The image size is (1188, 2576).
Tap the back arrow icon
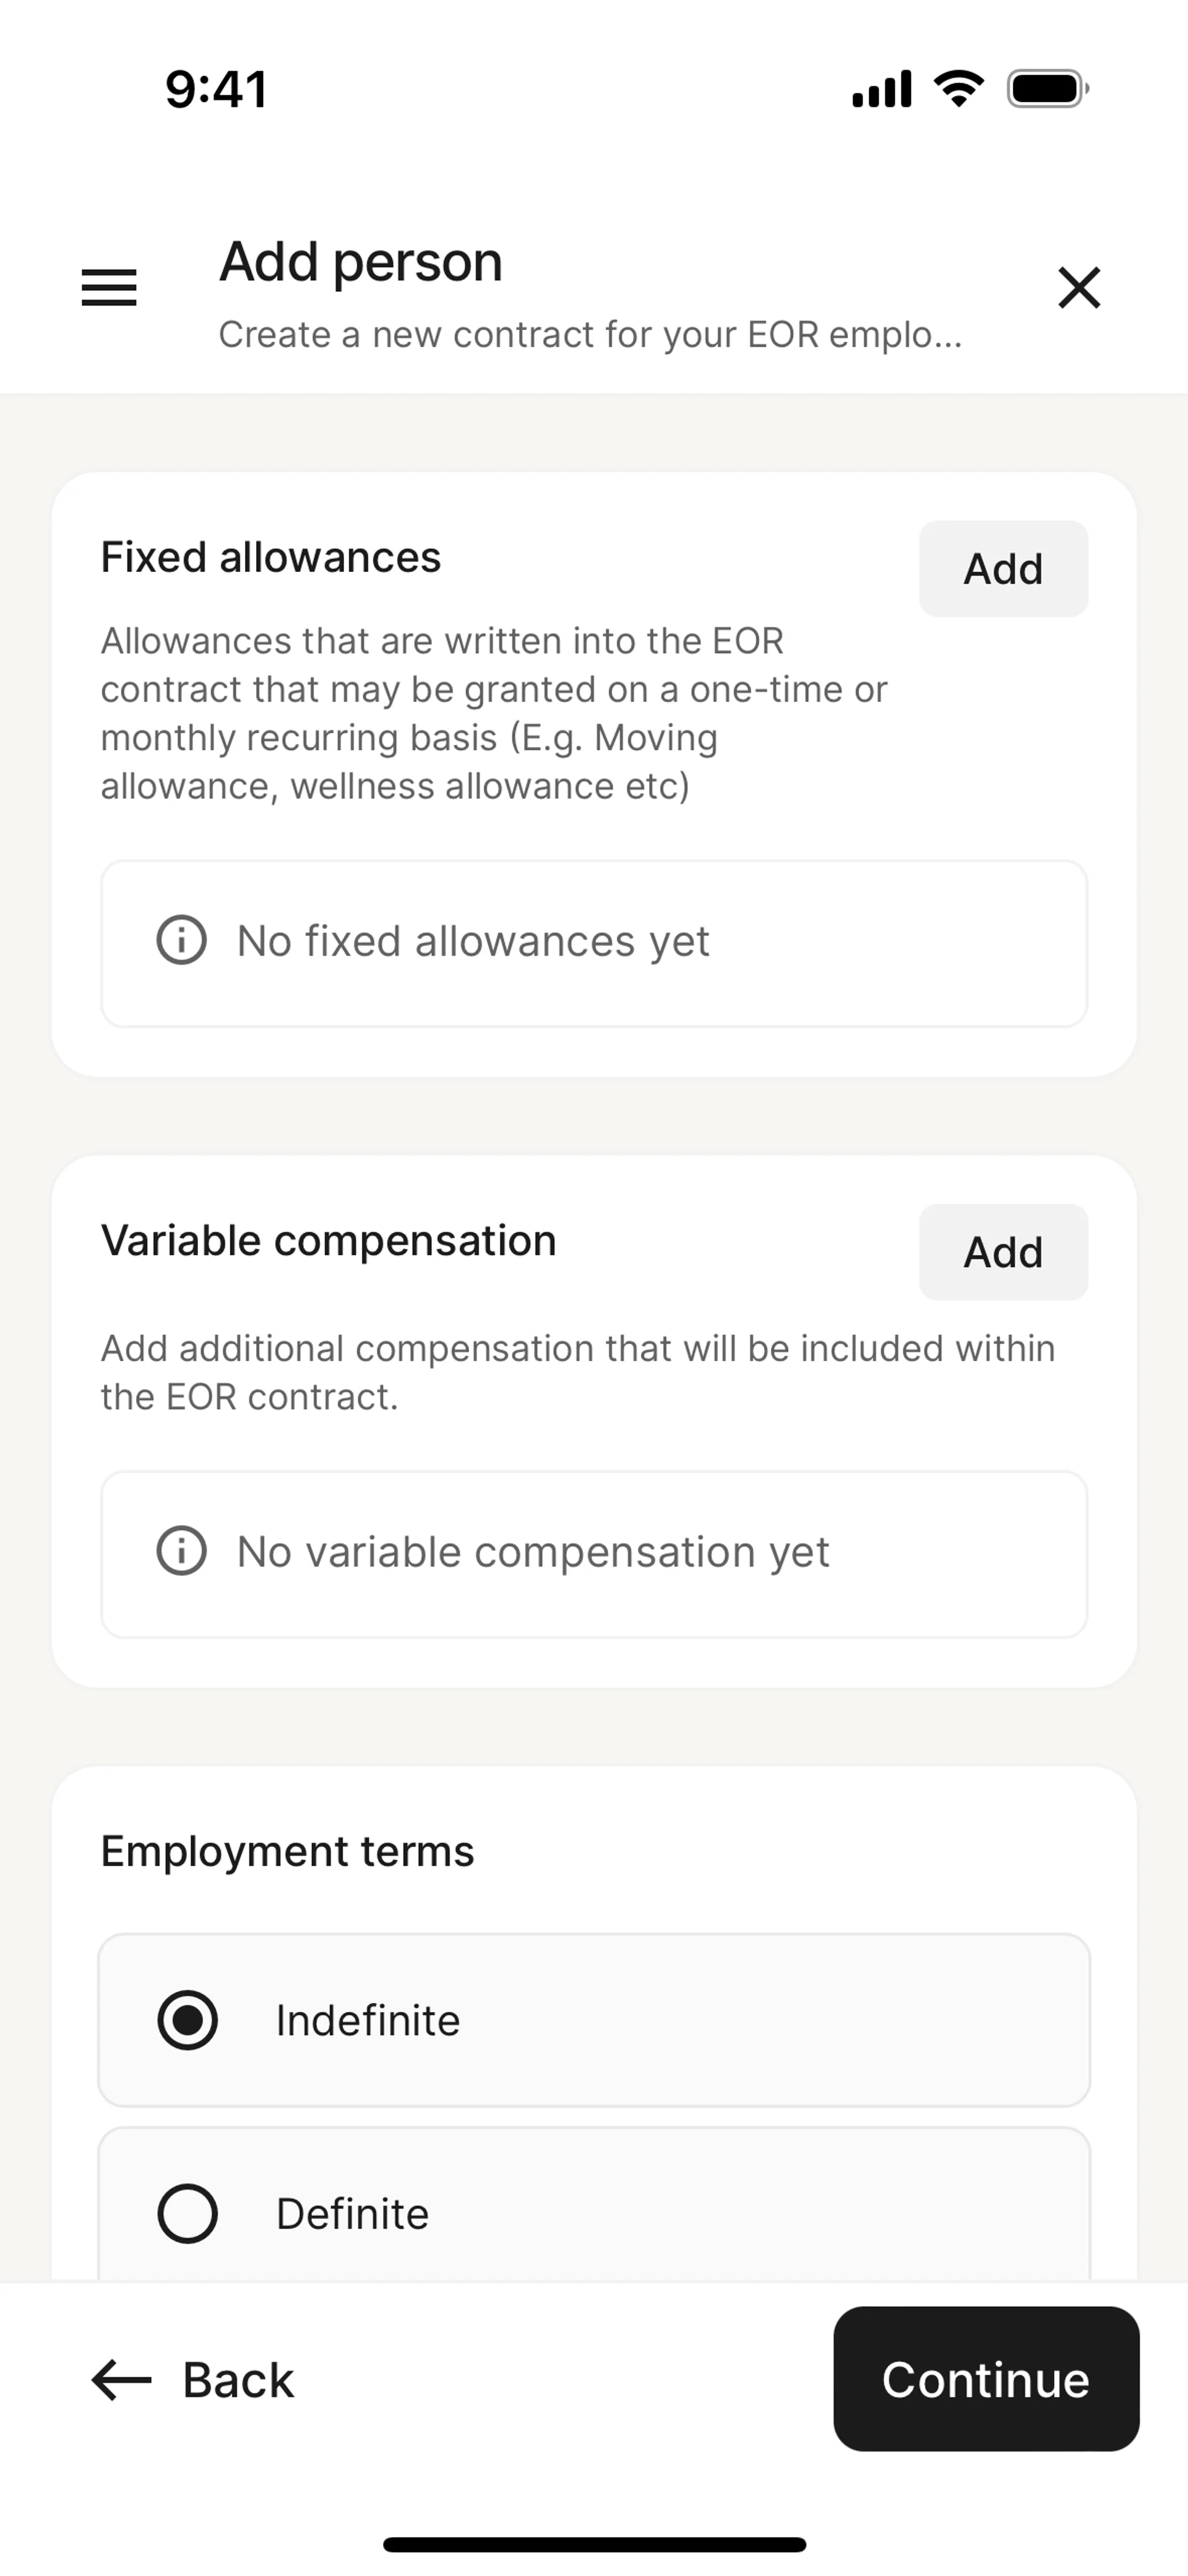121,2379
